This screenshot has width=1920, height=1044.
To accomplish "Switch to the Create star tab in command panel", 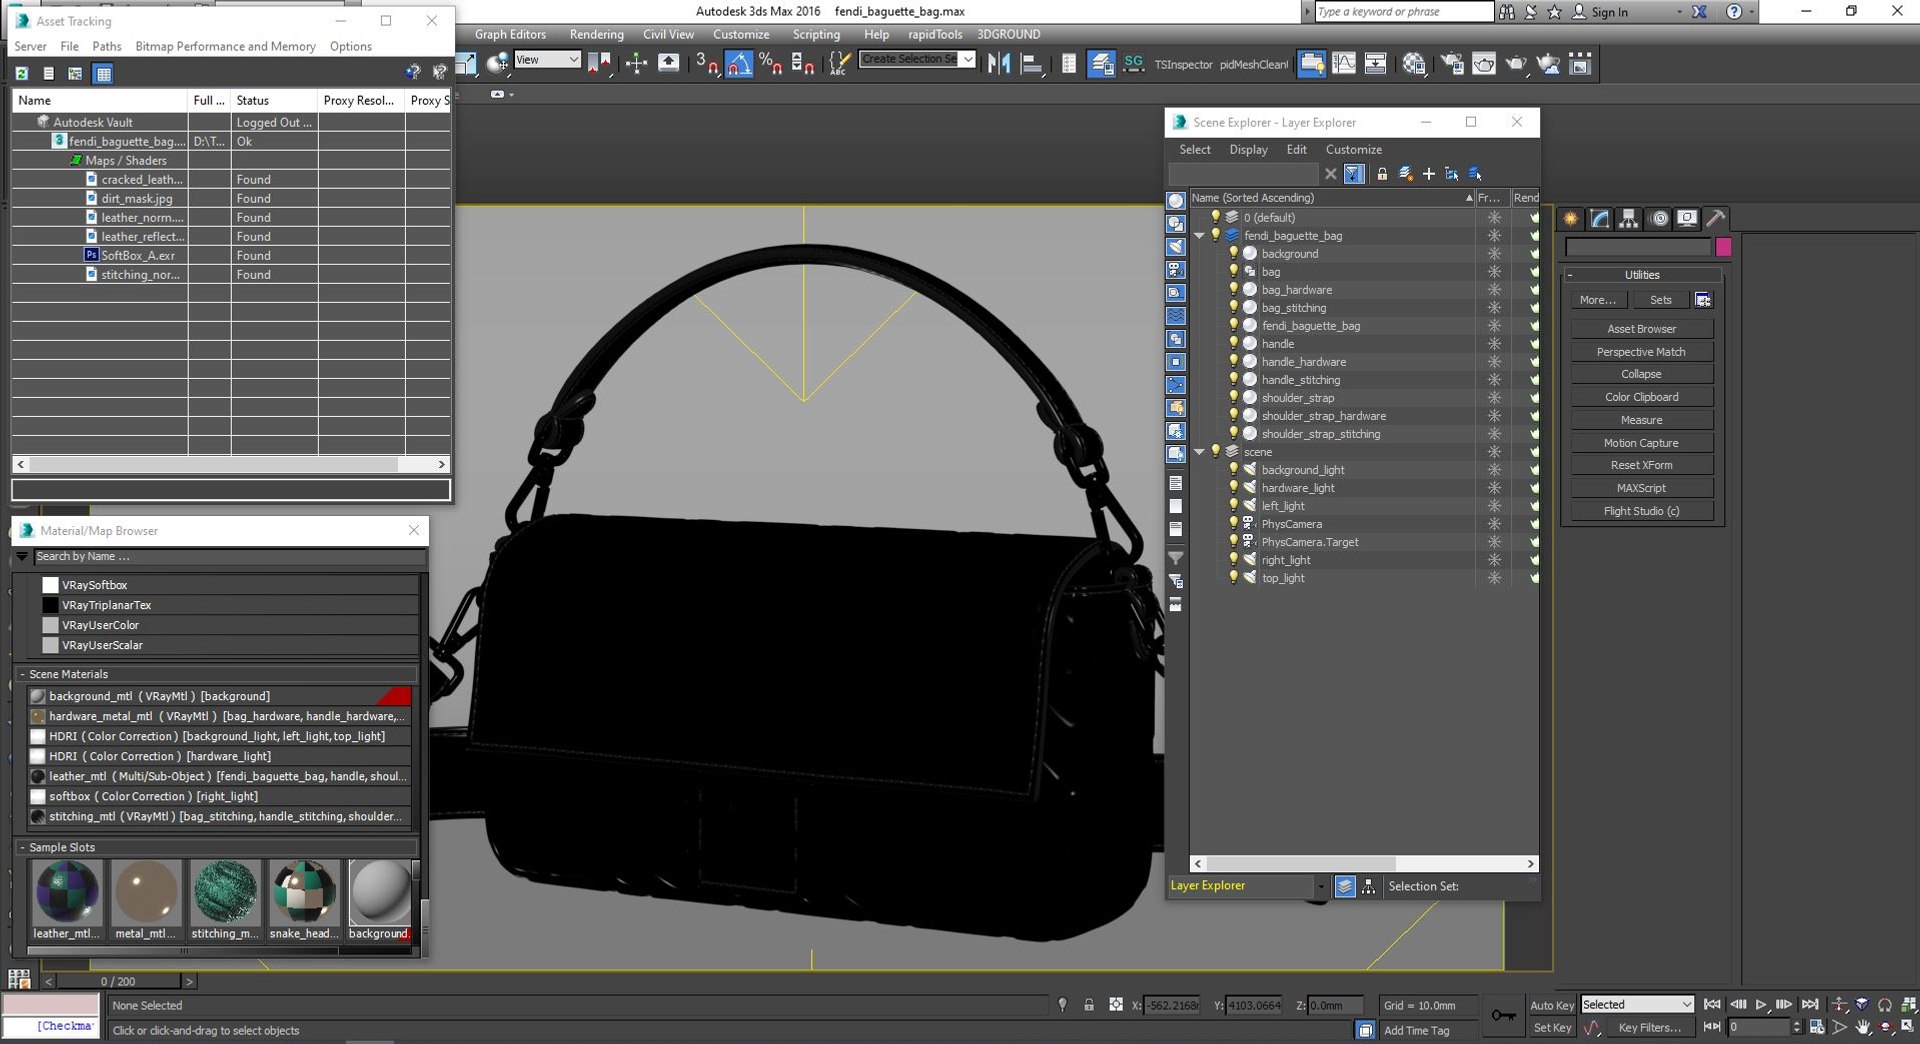I will pos(1571,218).
